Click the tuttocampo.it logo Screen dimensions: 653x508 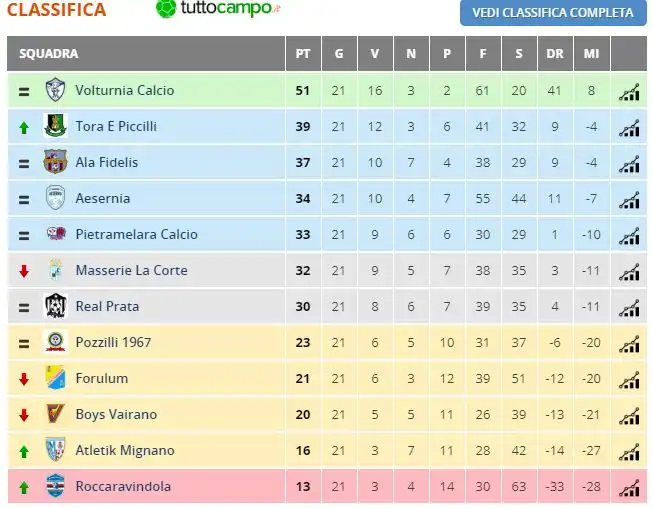[218, 8]
